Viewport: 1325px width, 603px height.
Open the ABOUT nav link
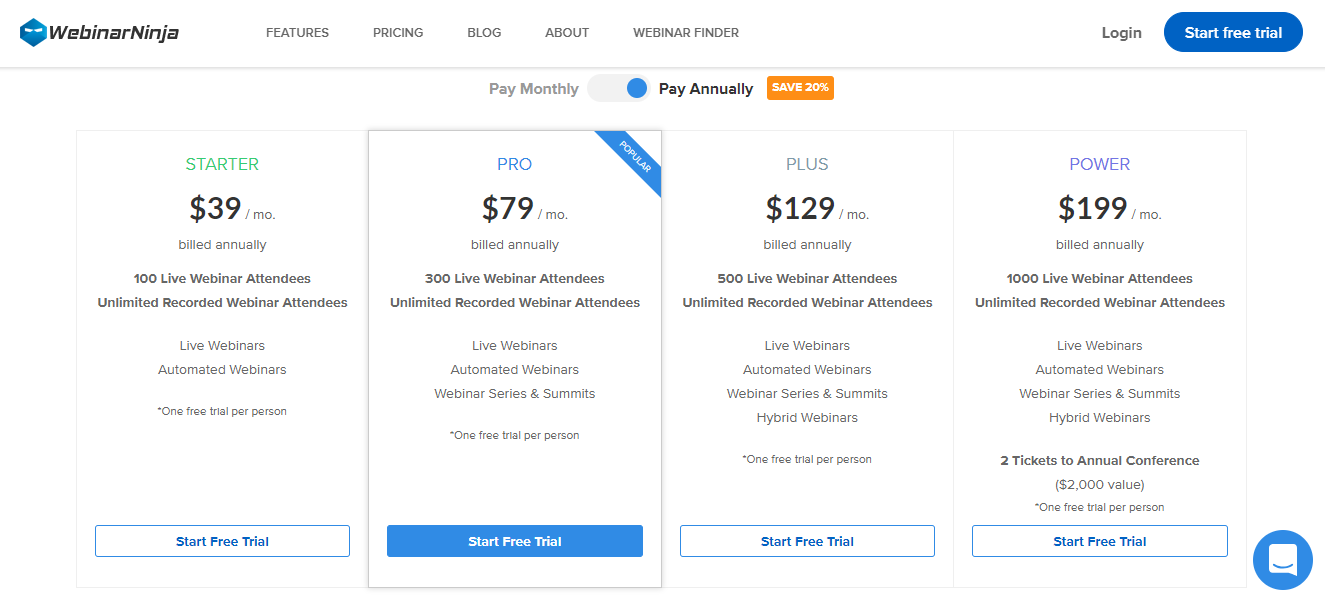[567, 33]
